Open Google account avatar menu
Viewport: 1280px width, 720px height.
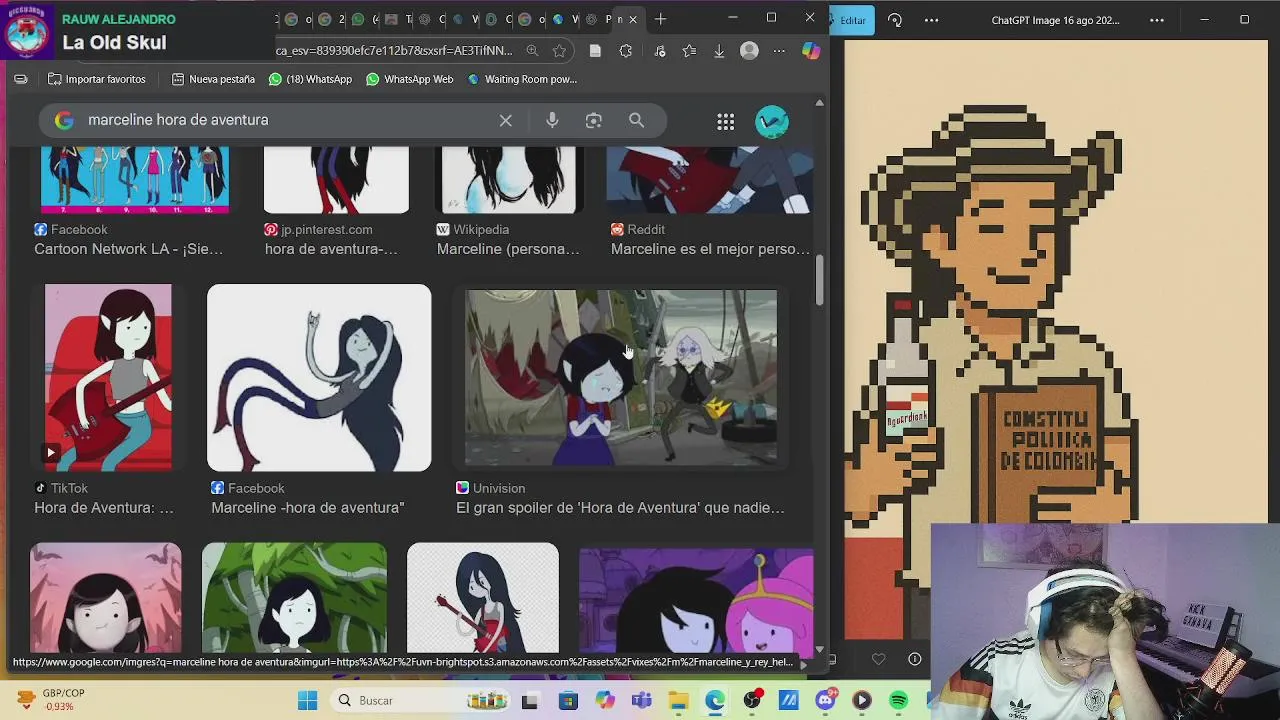772,121
